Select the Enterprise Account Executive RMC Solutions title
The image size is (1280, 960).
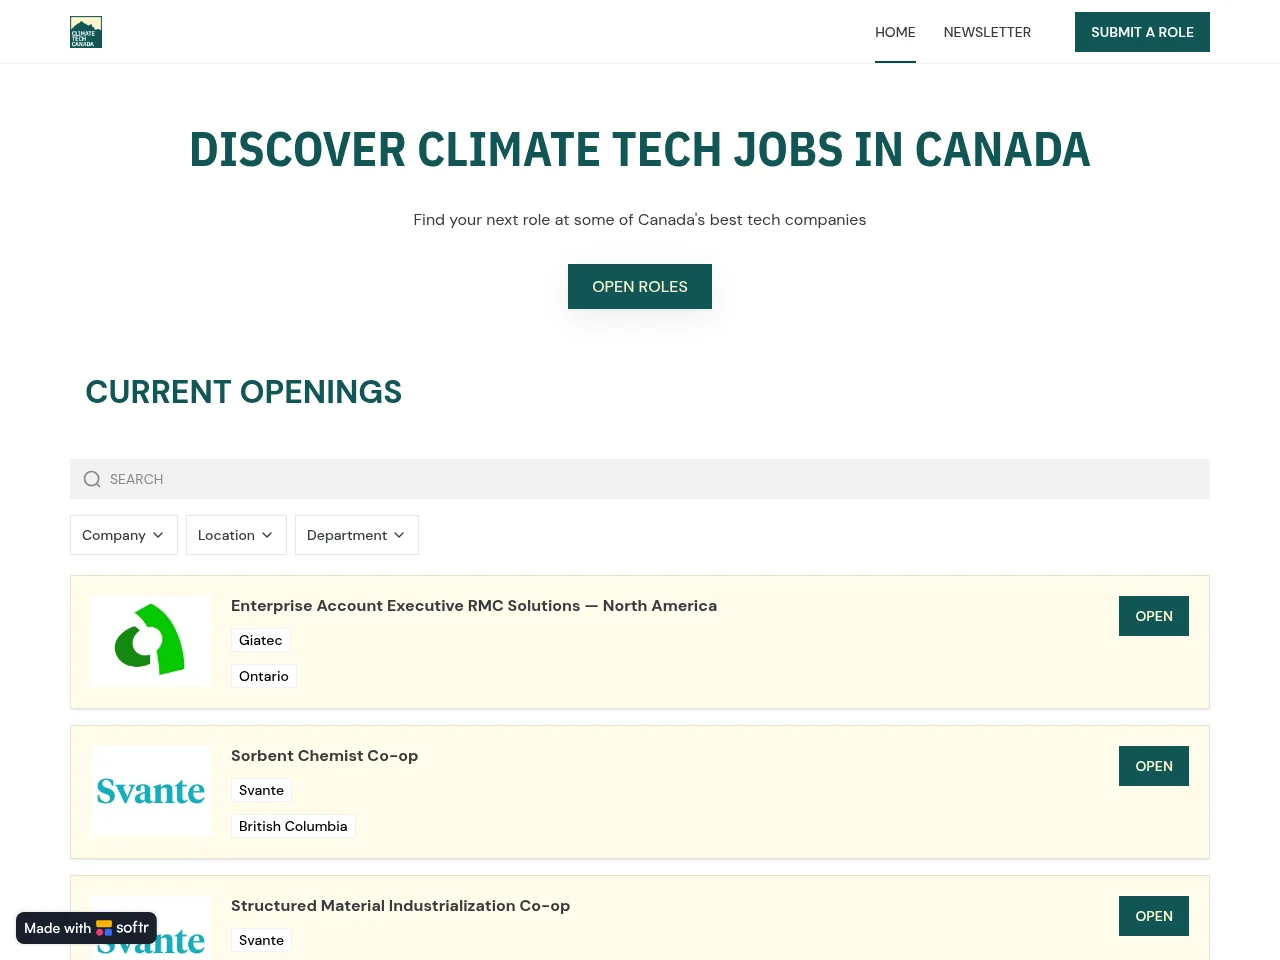click(474, 606)
